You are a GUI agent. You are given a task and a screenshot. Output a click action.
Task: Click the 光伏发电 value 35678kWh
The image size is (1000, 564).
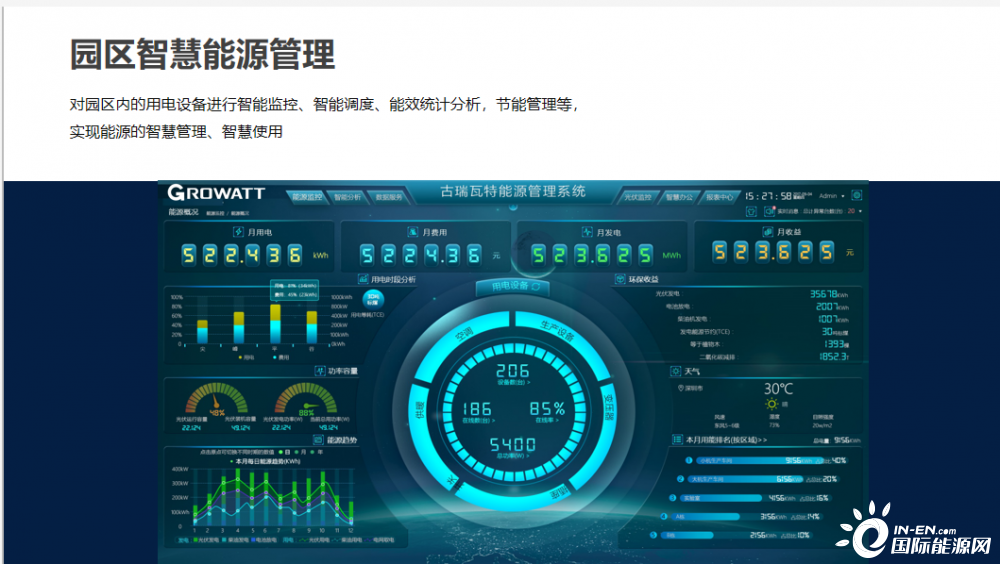click(x=828, y=294)
